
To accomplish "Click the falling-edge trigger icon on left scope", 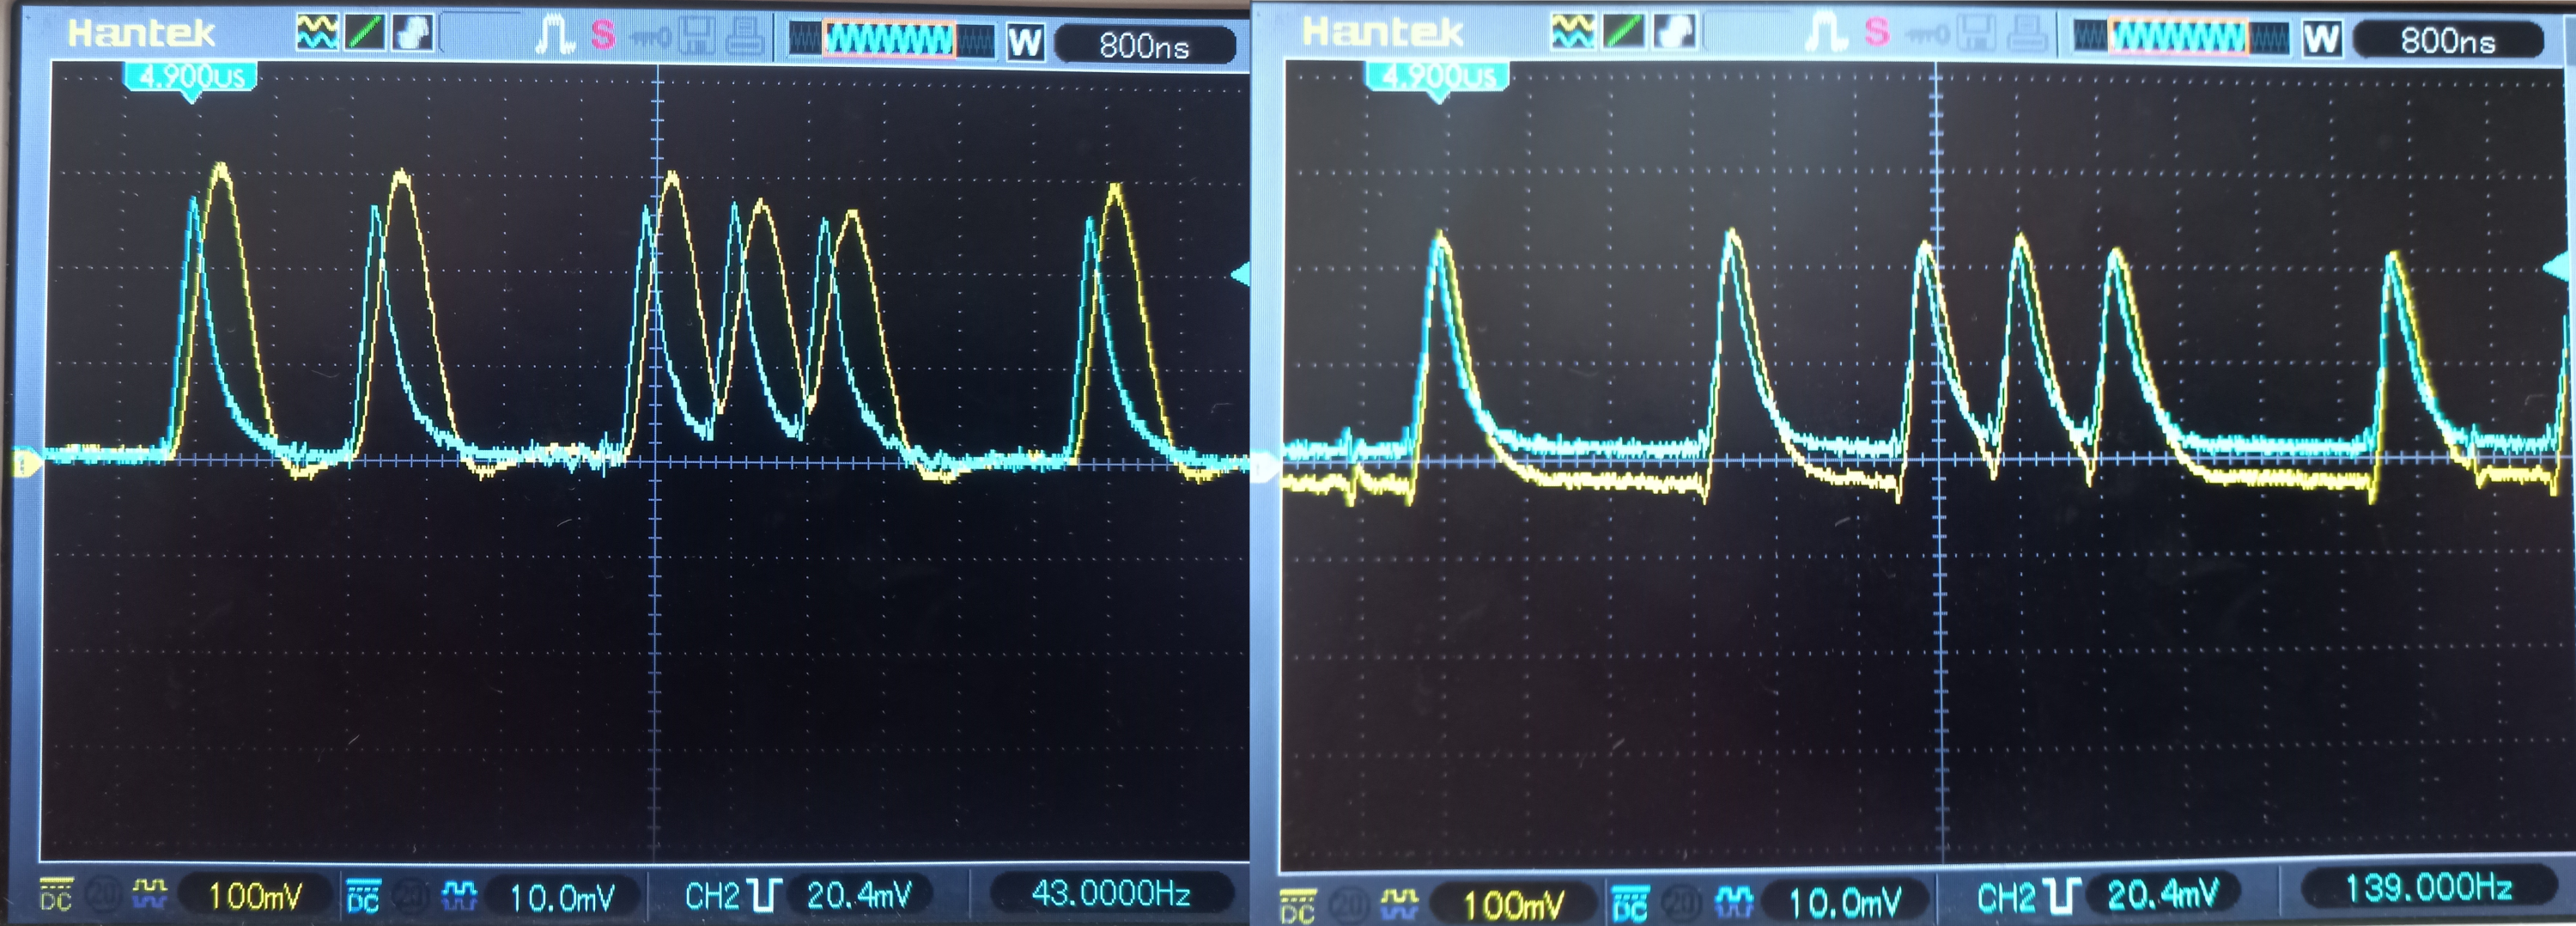I will (765, 895).
